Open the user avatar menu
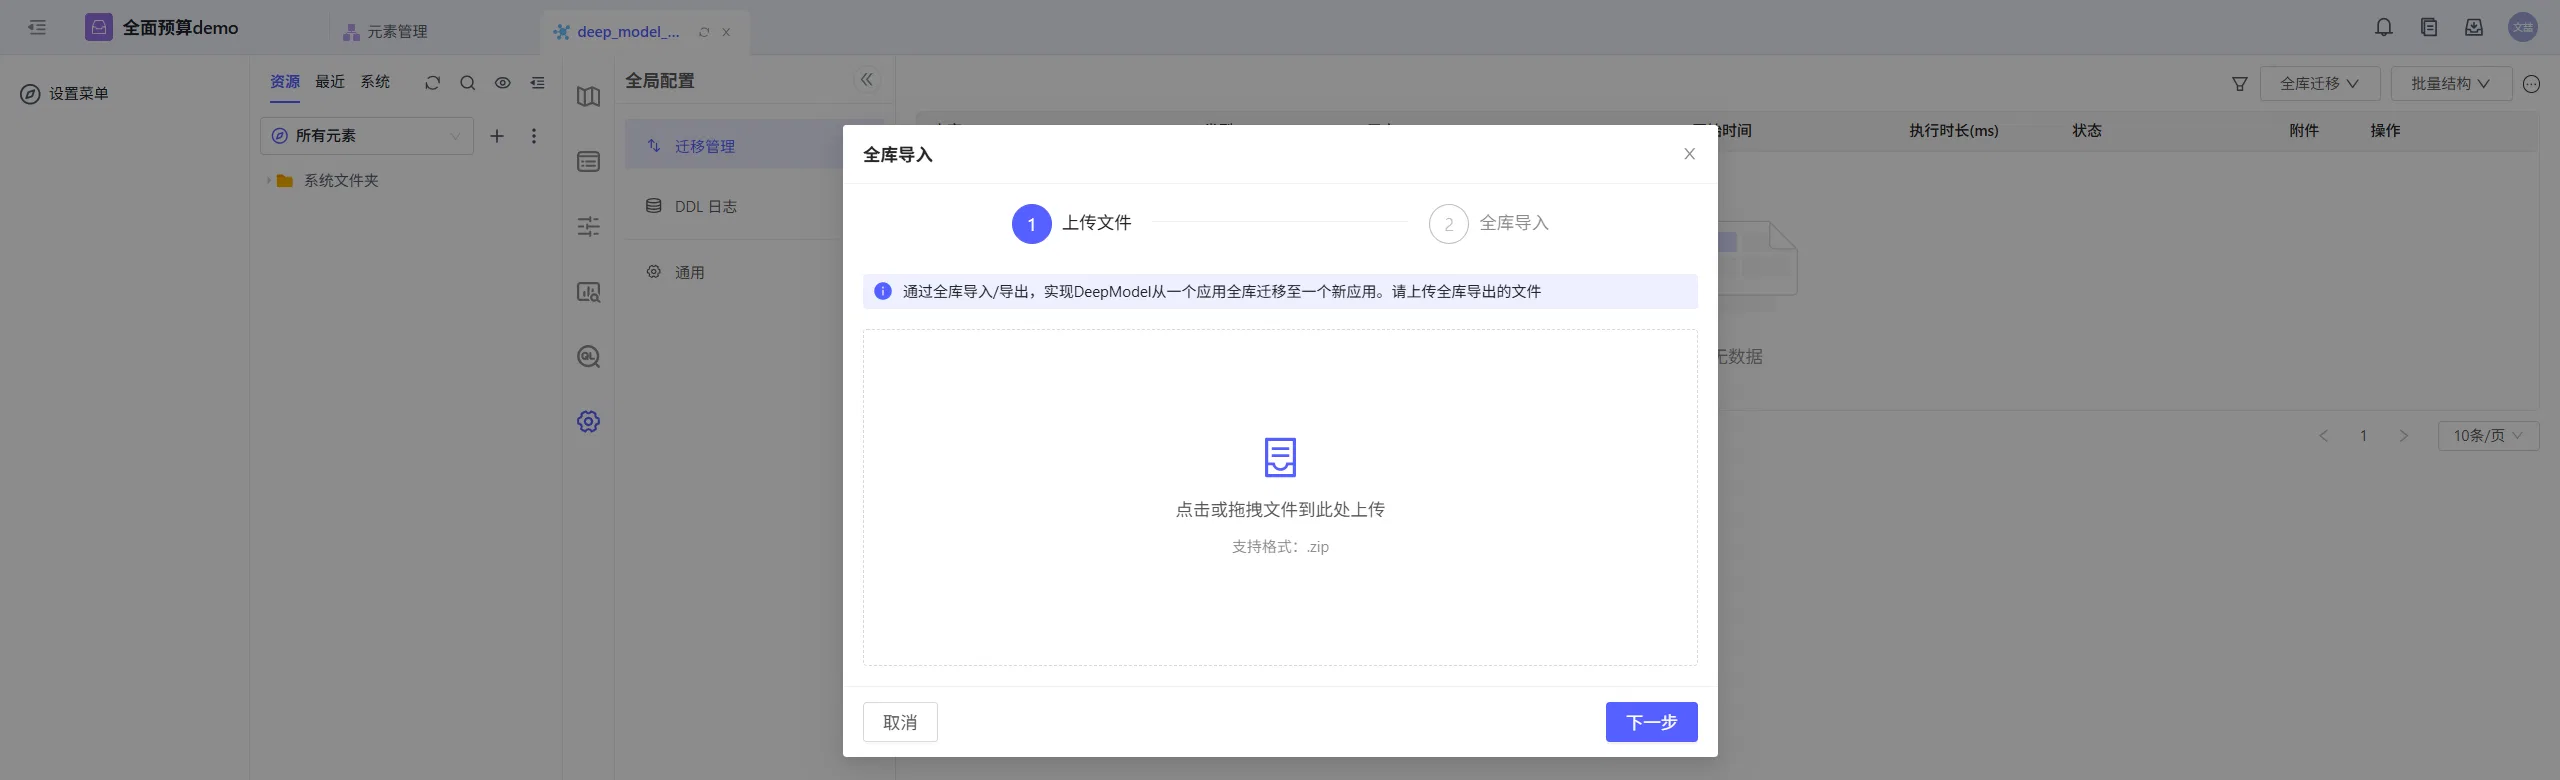Screen dimensions: 2560x780 (x=2523, y=27)
